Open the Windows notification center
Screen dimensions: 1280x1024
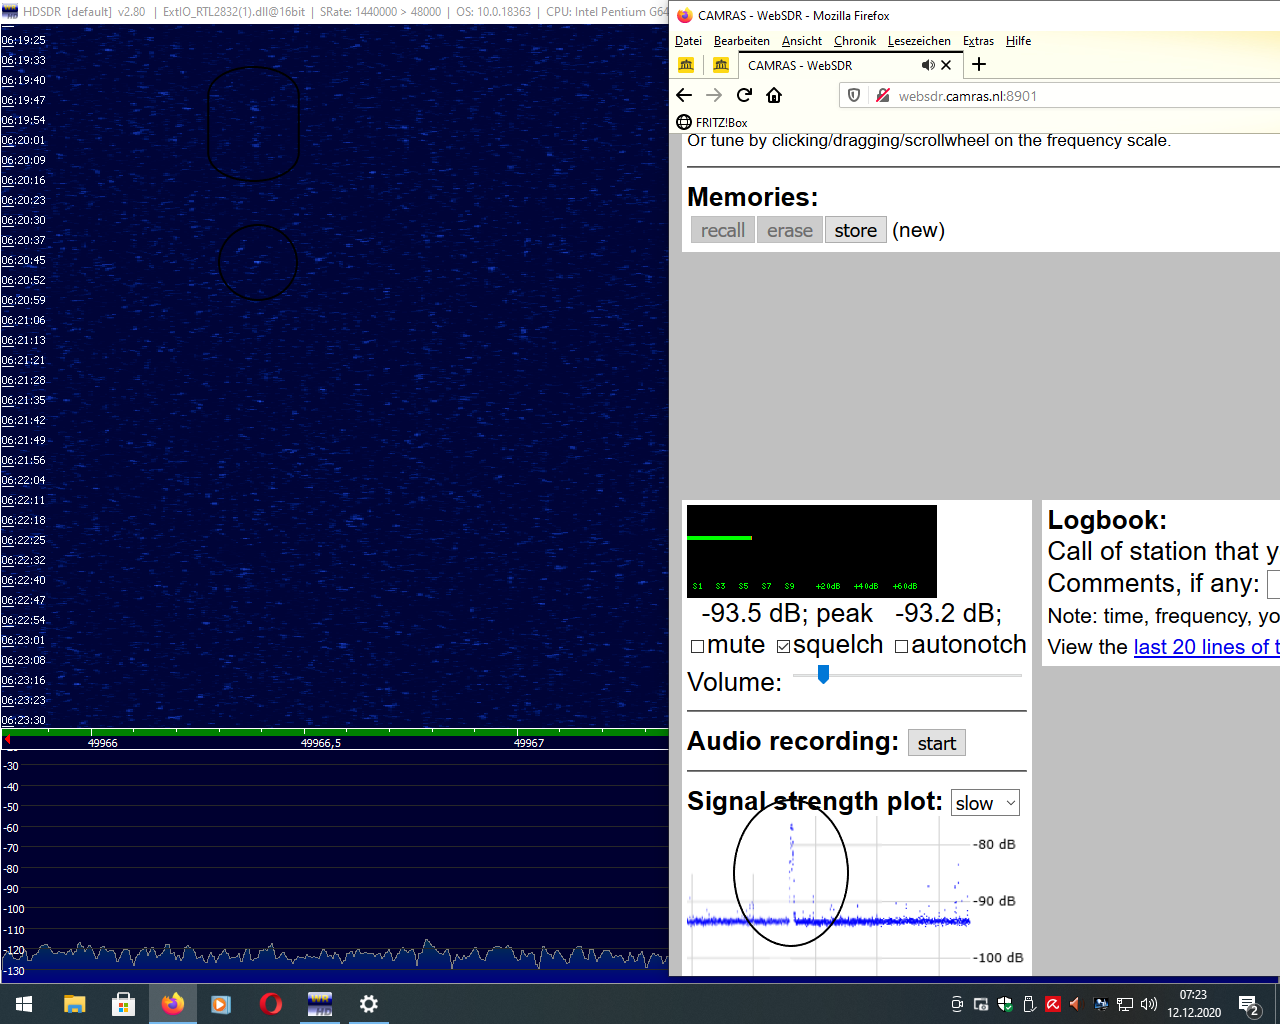click(x=1248, y=1004)
